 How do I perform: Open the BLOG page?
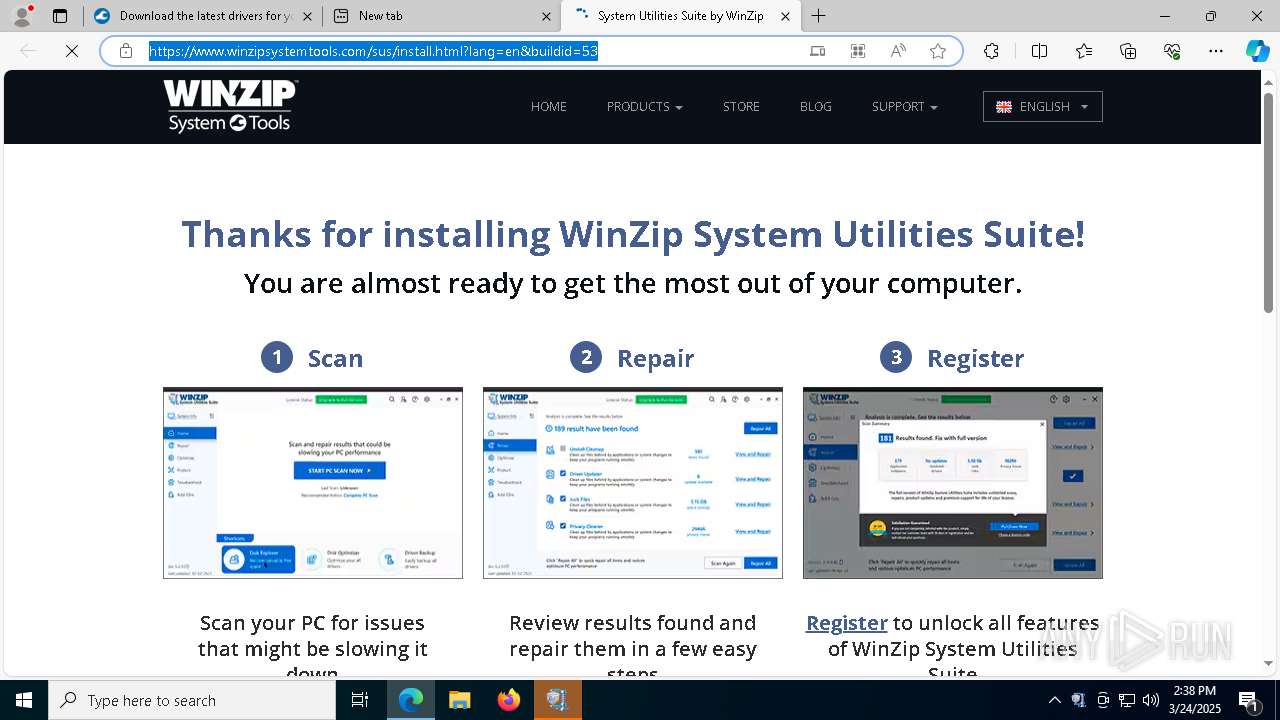click(816, 107)
